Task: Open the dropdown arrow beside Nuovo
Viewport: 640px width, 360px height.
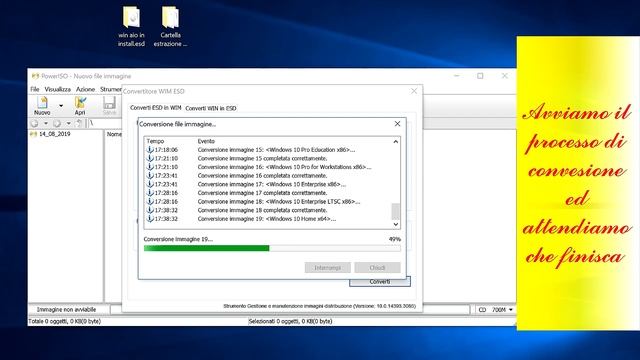Action: (x=61, y=106)
